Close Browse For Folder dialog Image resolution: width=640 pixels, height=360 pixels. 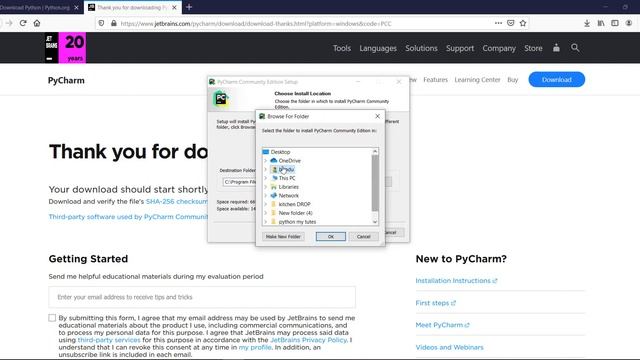click(x=378, y=116)
